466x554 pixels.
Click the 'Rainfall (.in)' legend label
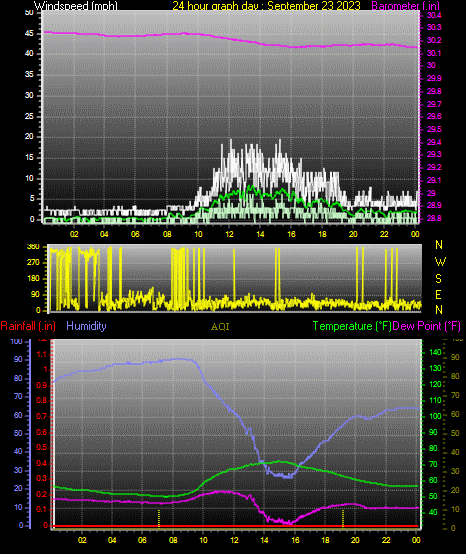(28, 326)
